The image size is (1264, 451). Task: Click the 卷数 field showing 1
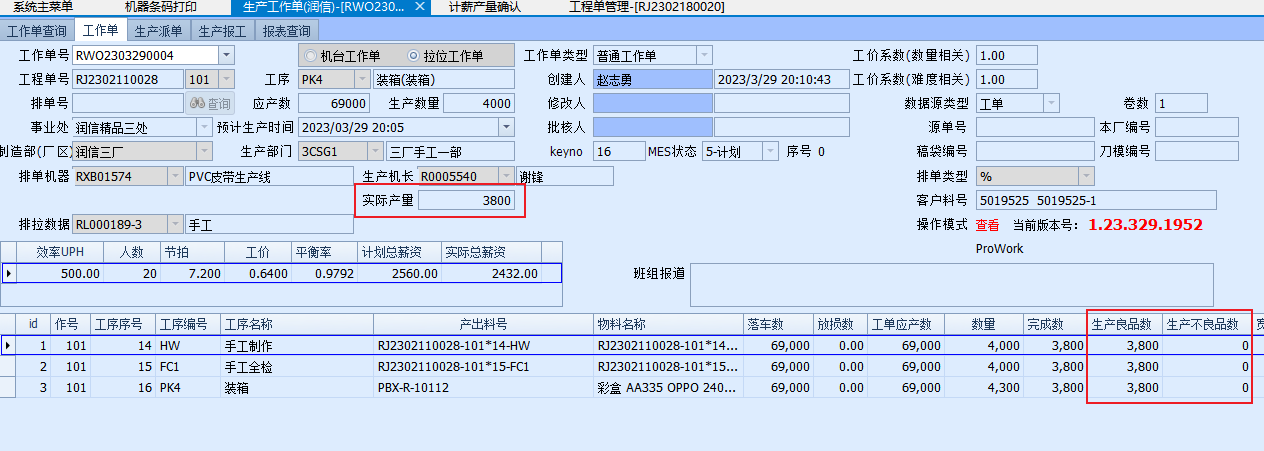[1181, 103]
